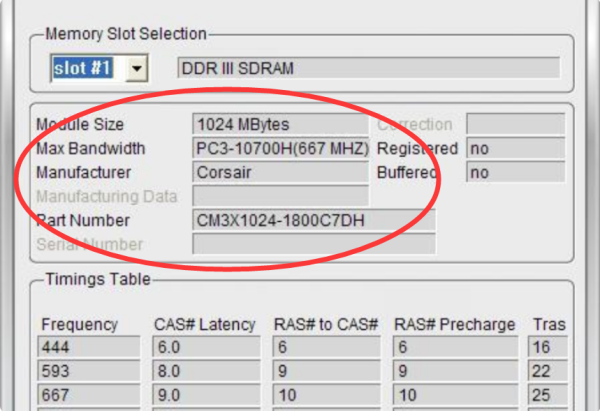Click the Tras value '22'

click(548, 371)
